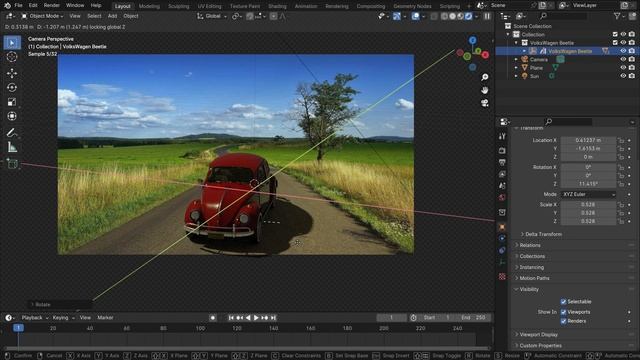The image size is (640, 360).
Task: Expand the Delta Transform panel
Action: click(x=543, y=234)
